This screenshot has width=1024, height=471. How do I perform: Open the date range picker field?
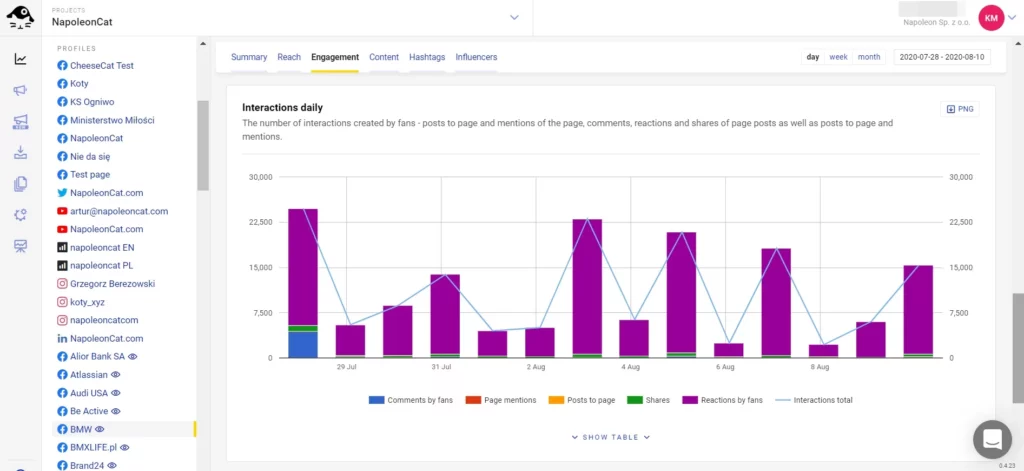[940, 57]
